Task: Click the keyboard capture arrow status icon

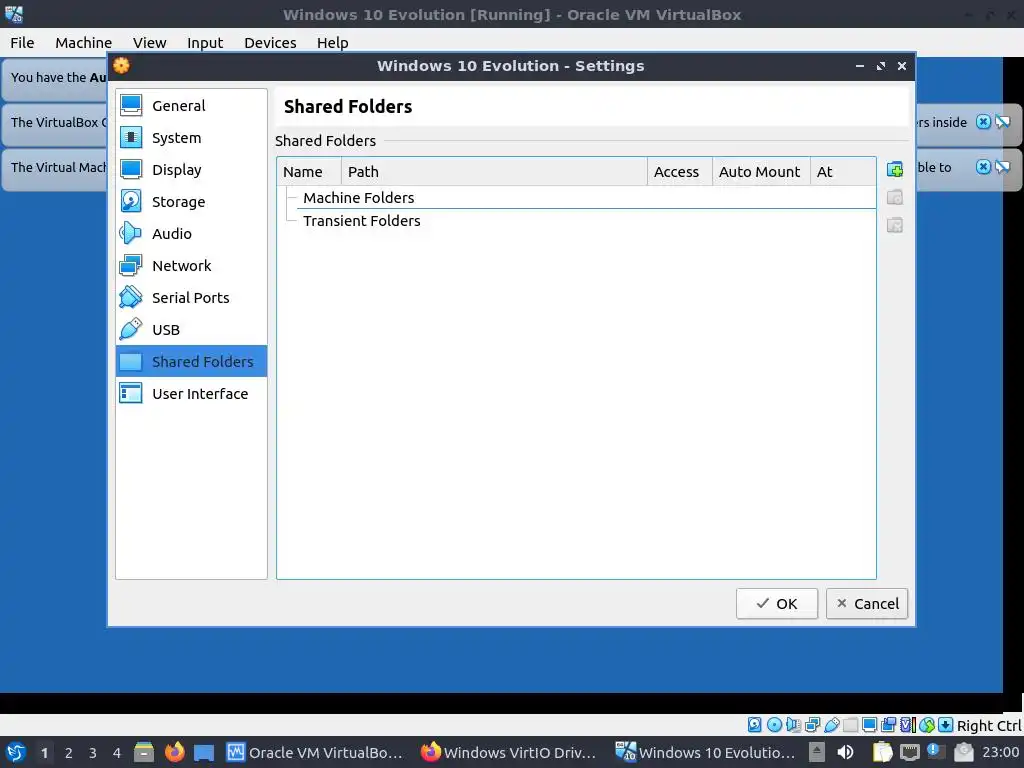Action: tap(946, 725)
